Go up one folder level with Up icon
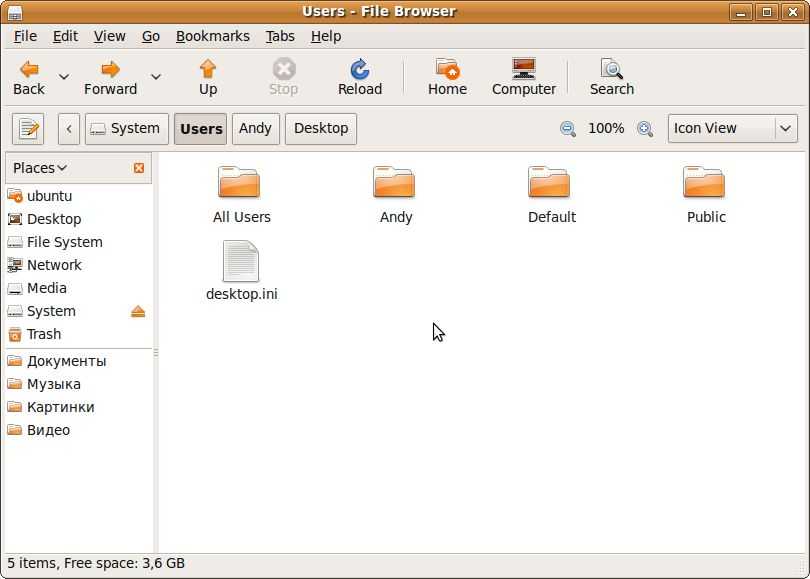 (x=208, y=69)
